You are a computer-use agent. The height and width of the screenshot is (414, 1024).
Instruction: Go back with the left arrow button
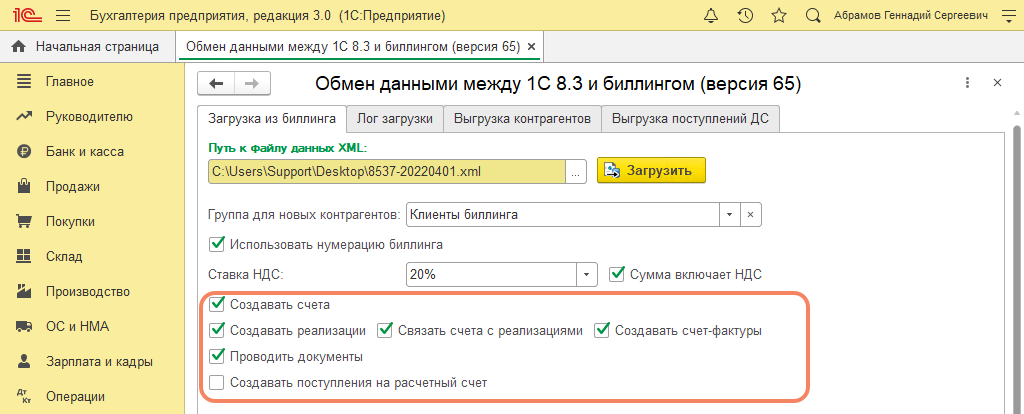coord(216,83)
